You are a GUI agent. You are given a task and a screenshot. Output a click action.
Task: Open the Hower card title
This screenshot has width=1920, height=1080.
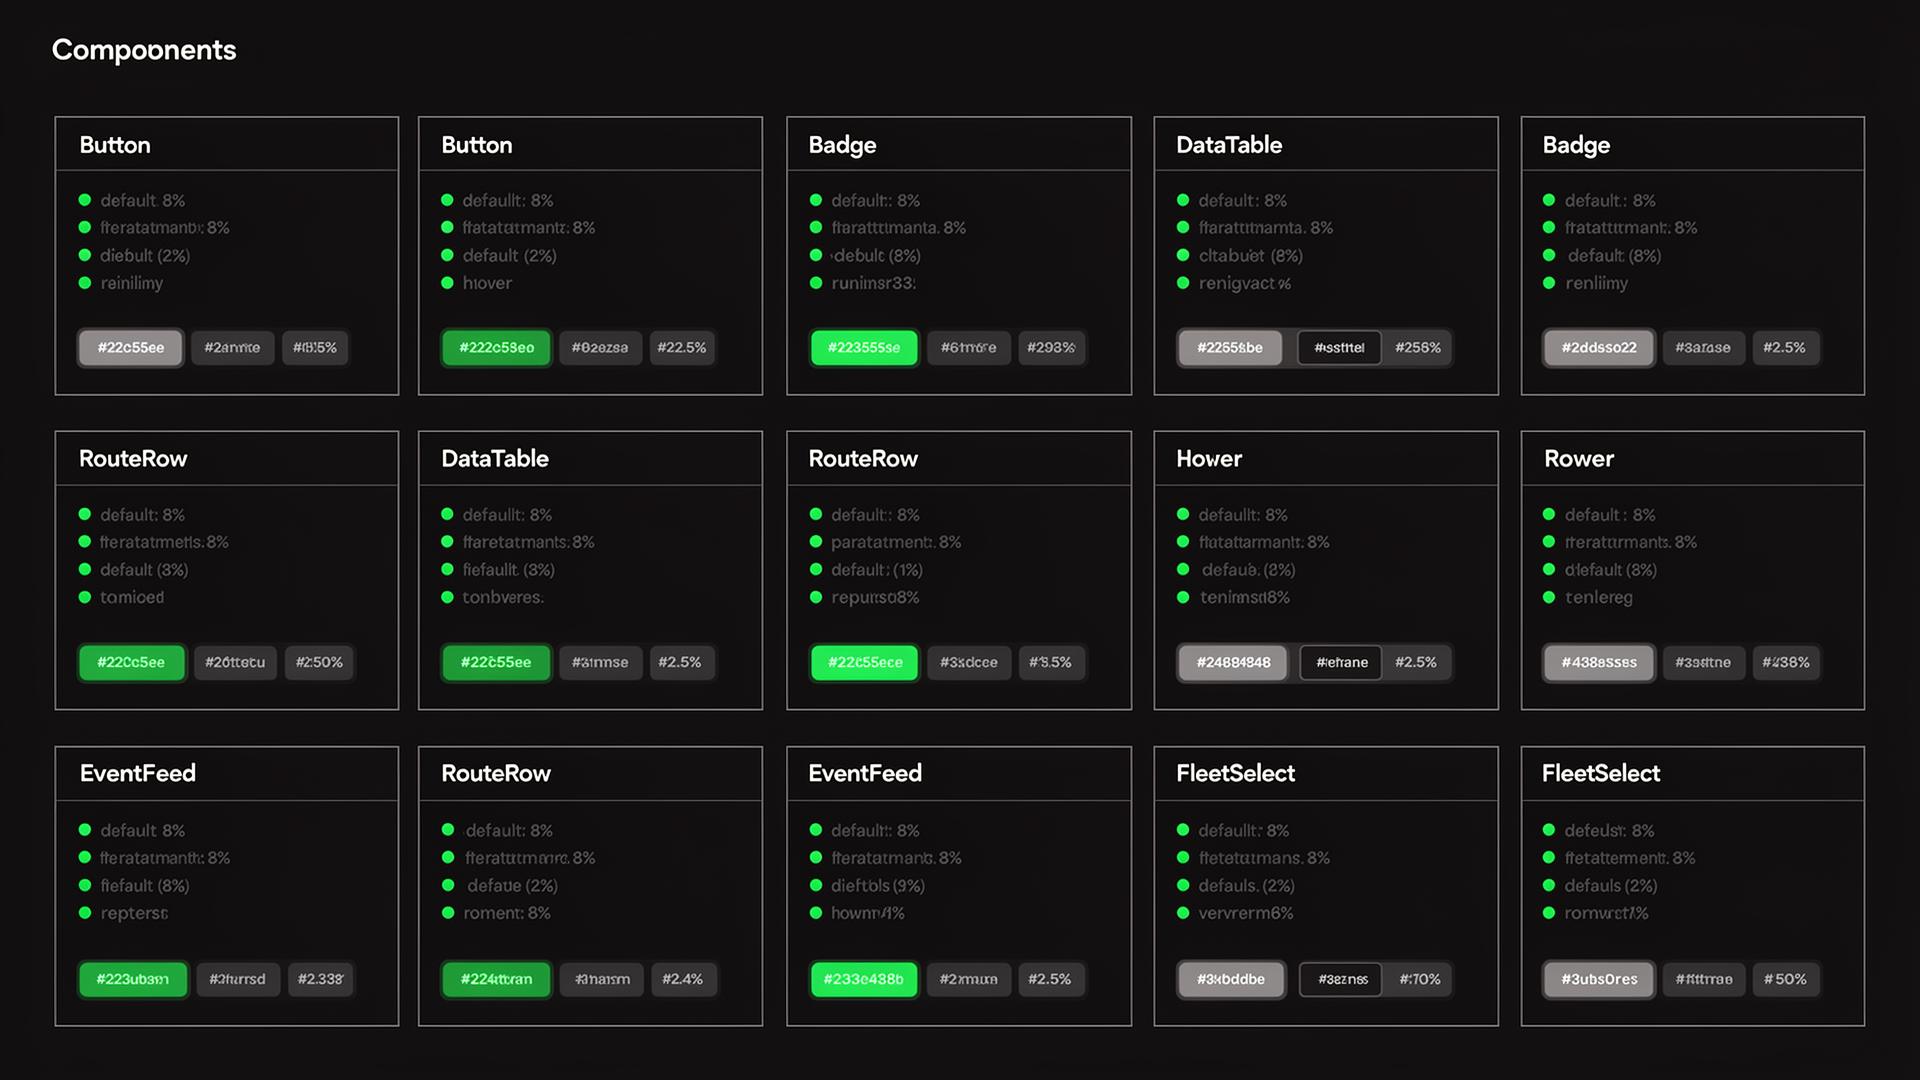click(1209, 459)
